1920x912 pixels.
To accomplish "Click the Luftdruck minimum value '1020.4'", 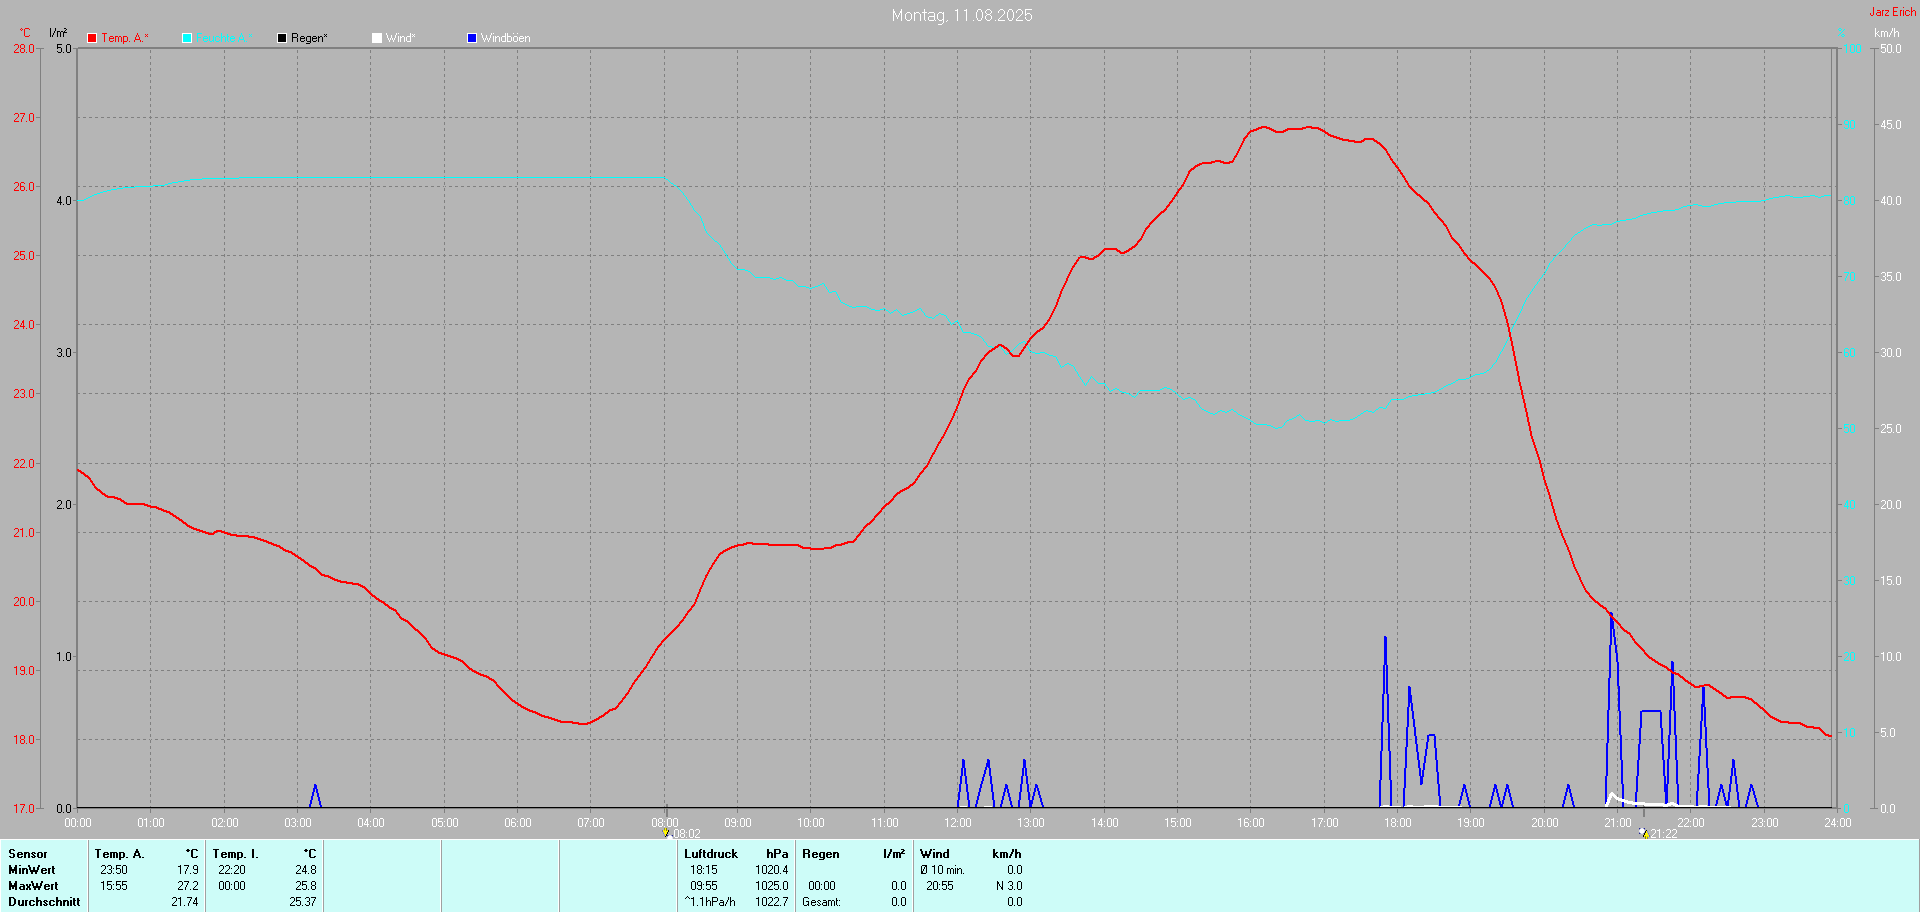I will 772,870.
